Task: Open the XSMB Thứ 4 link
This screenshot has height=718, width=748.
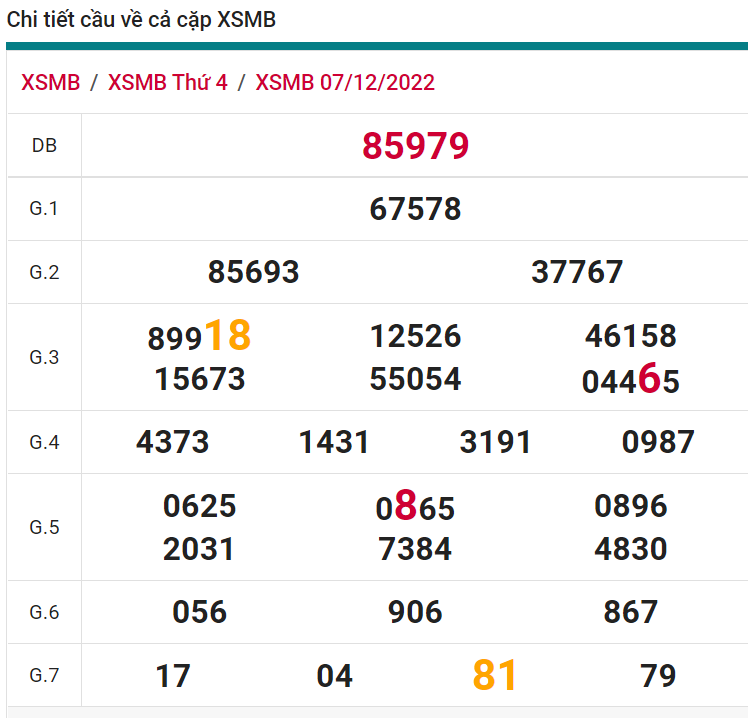Action: (167, 82)
